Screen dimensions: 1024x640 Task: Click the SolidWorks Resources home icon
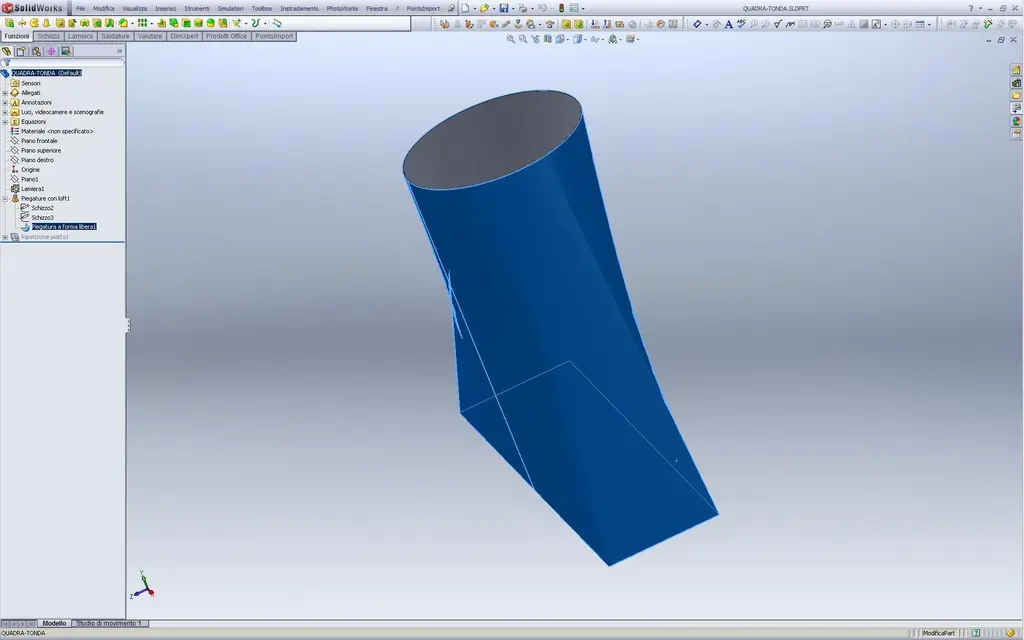[x=1016, y=70]
